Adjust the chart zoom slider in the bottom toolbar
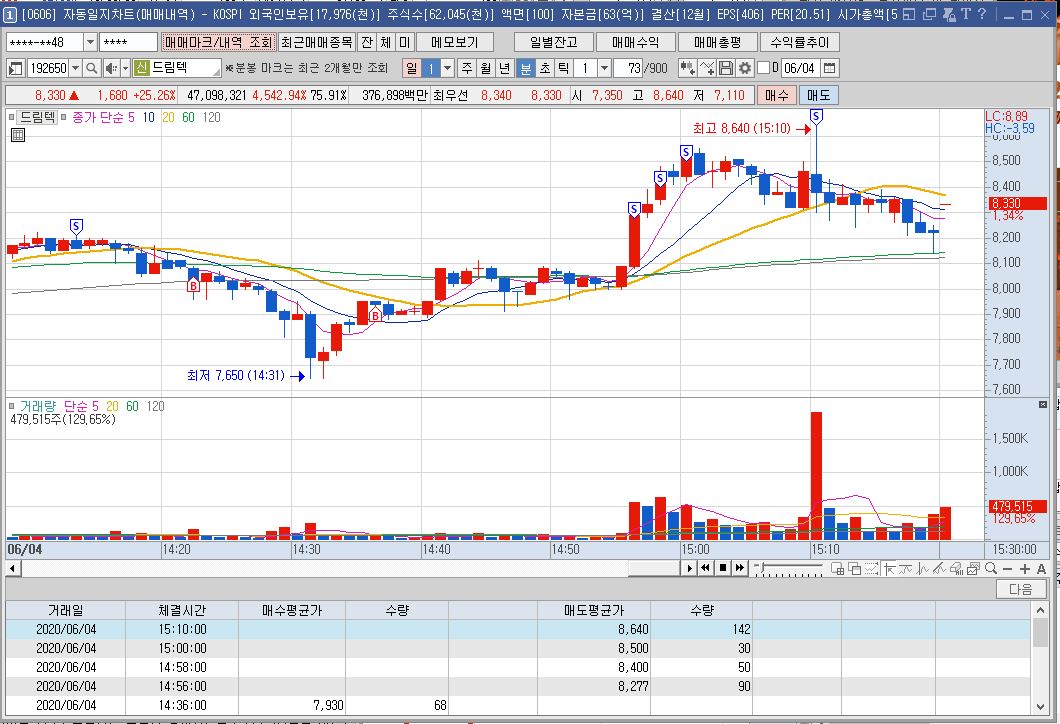 [x=762, y=567]
